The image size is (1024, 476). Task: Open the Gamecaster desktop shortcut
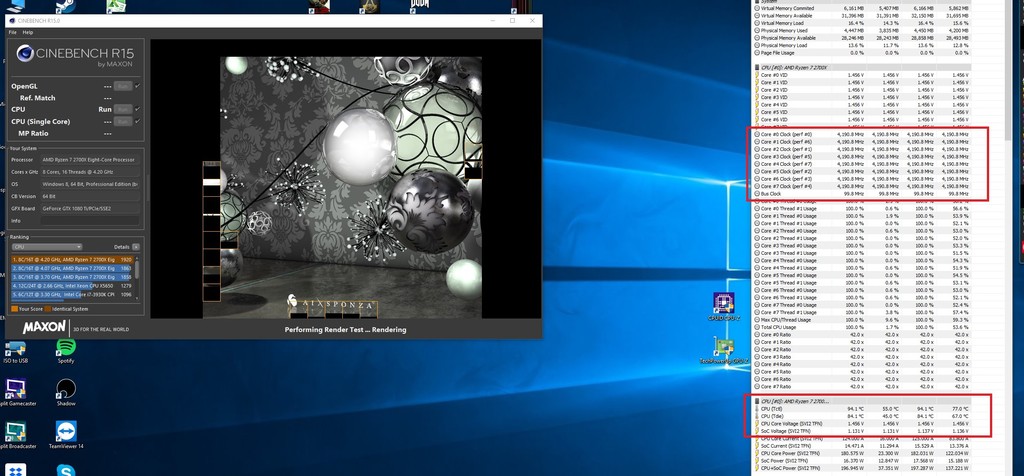(x=18, y=392)
